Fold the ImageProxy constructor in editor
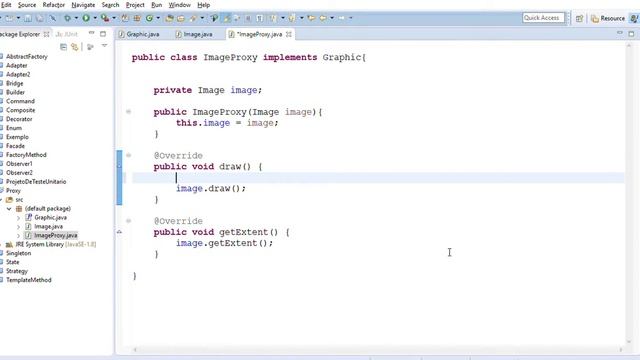Screen dimensions: 640x360 [x=128, y=111]
